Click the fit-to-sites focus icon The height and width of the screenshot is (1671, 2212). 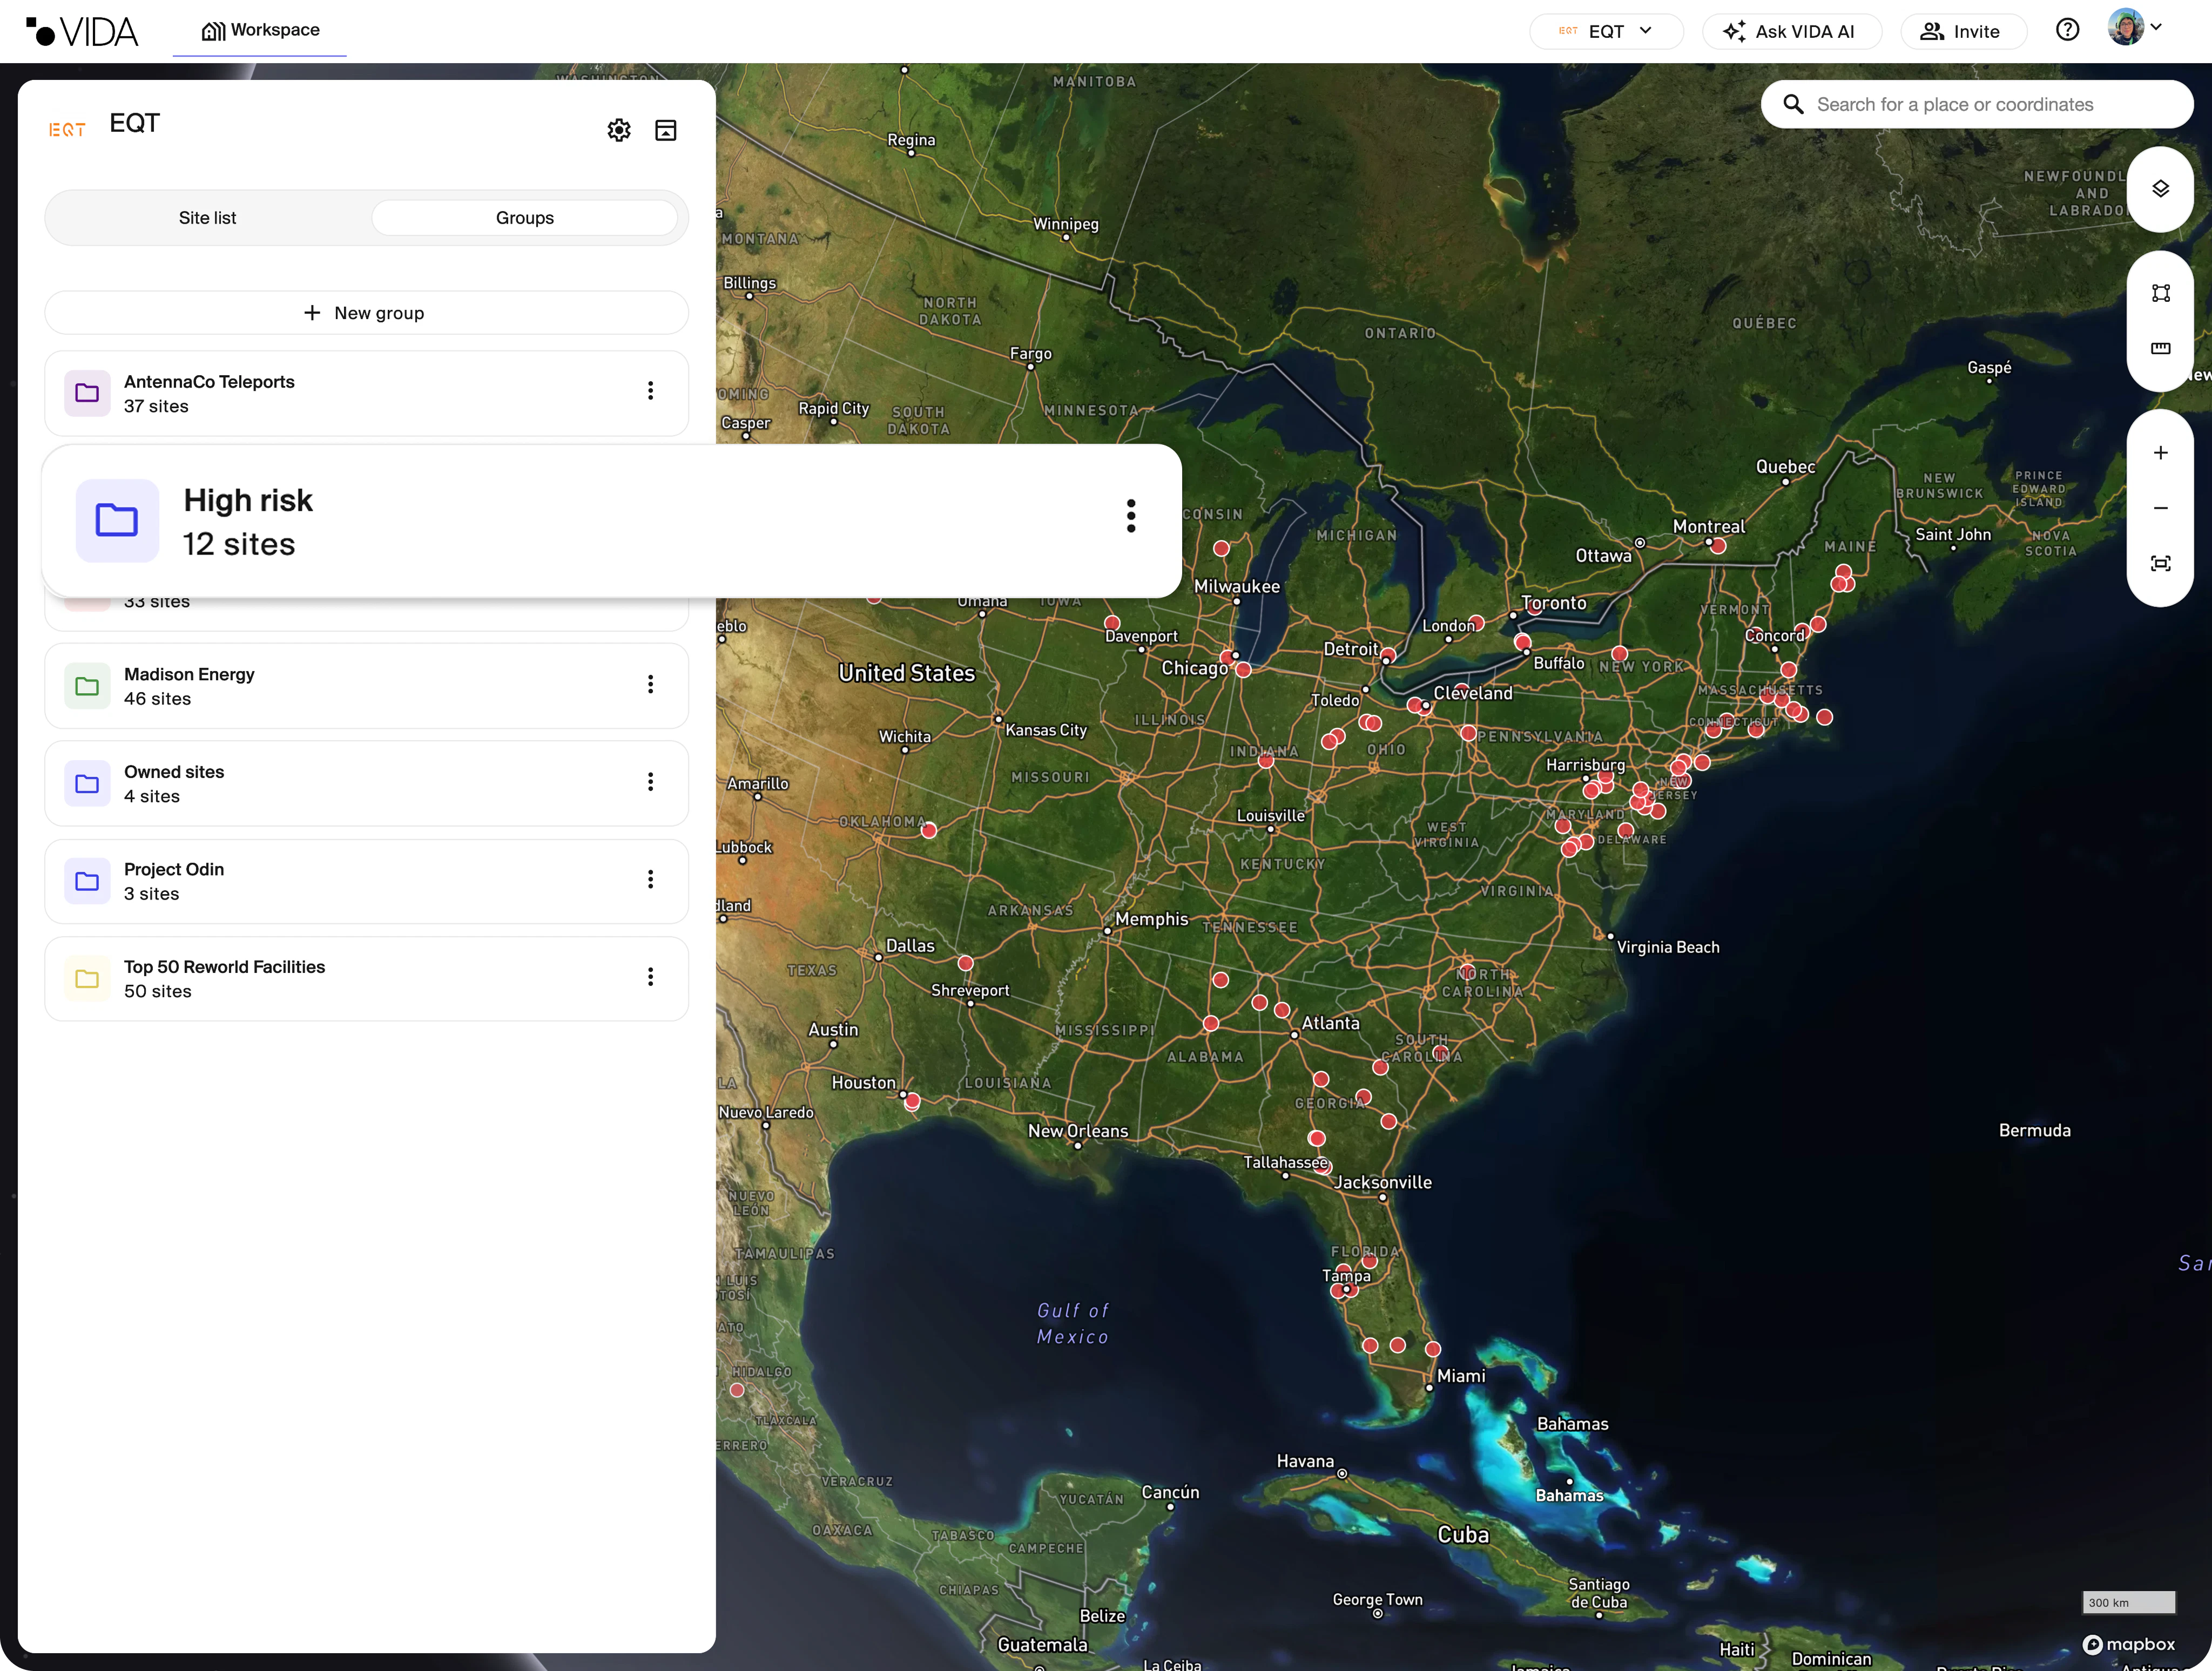[x=2160, y=564]
